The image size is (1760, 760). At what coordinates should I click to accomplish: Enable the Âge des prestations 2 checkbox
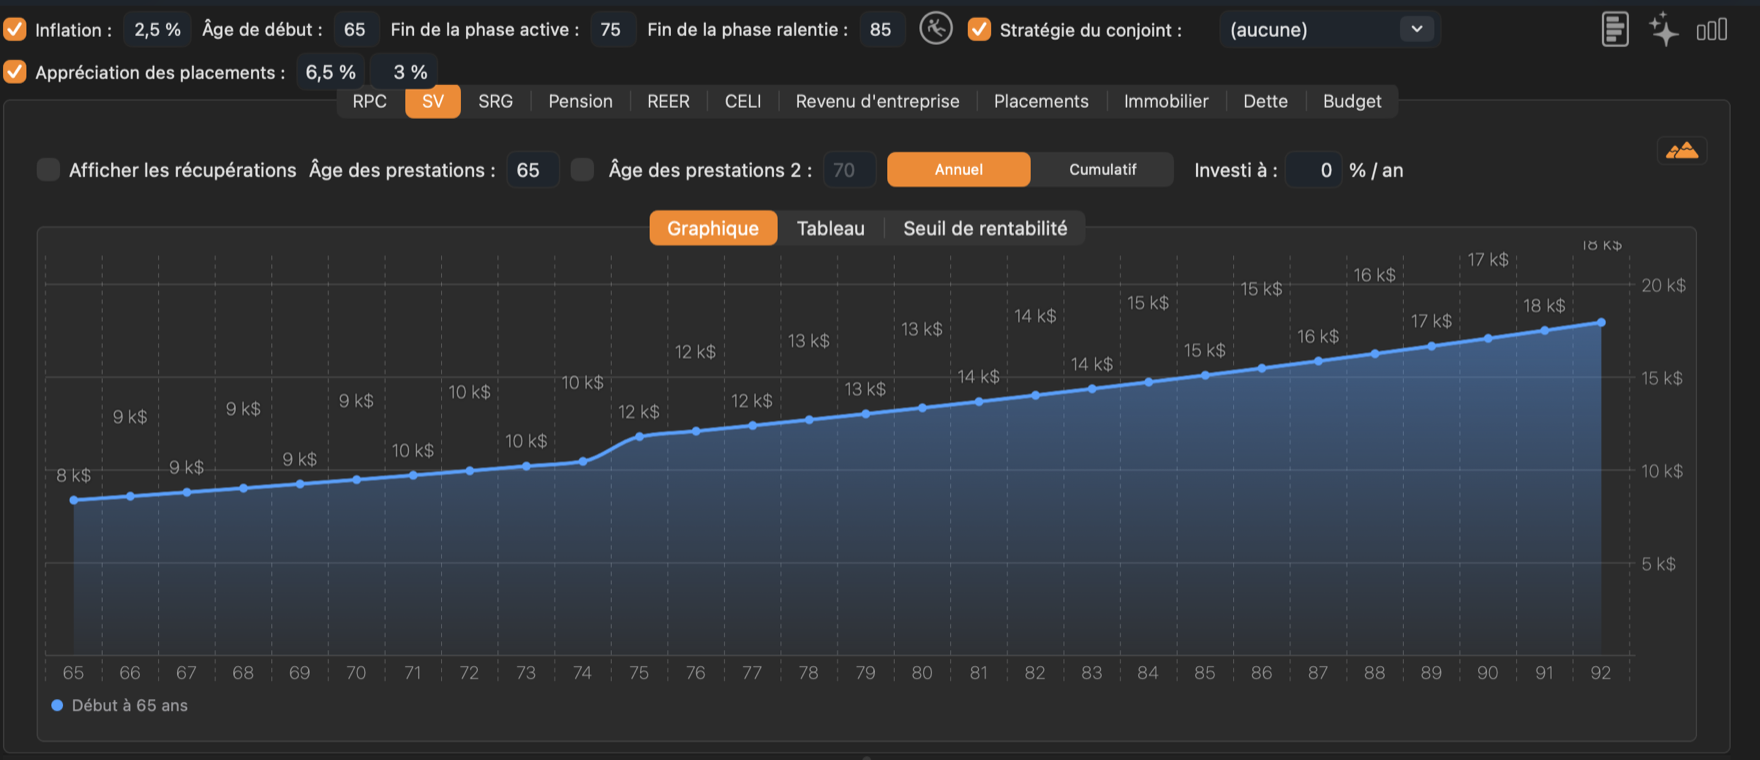[x=582, y=169]
